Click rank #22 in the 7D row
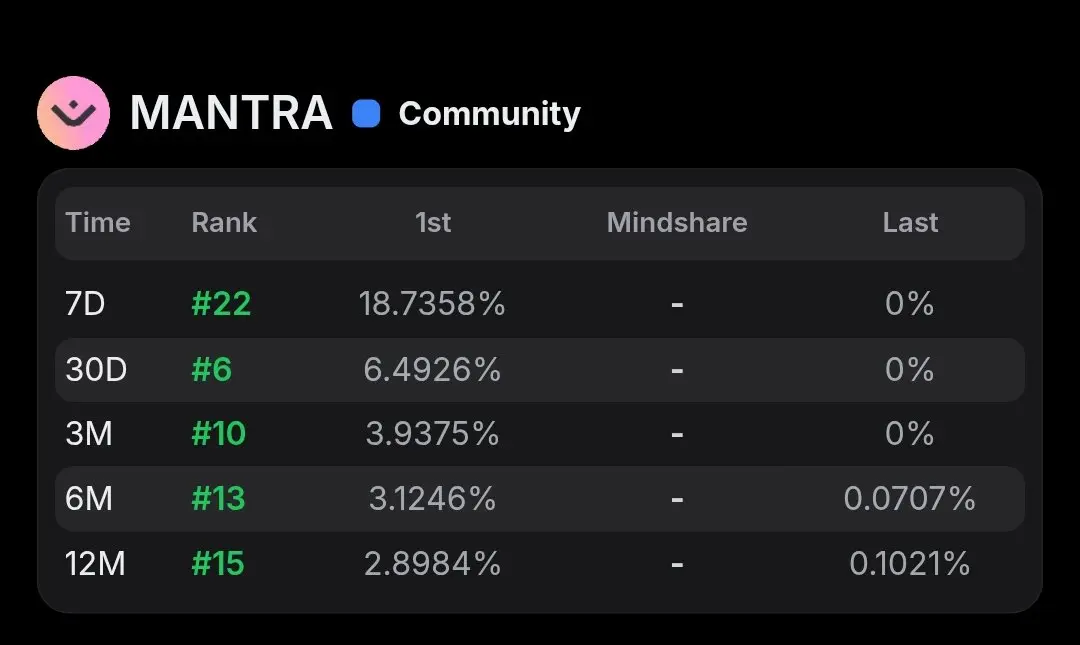 (221, 304)
